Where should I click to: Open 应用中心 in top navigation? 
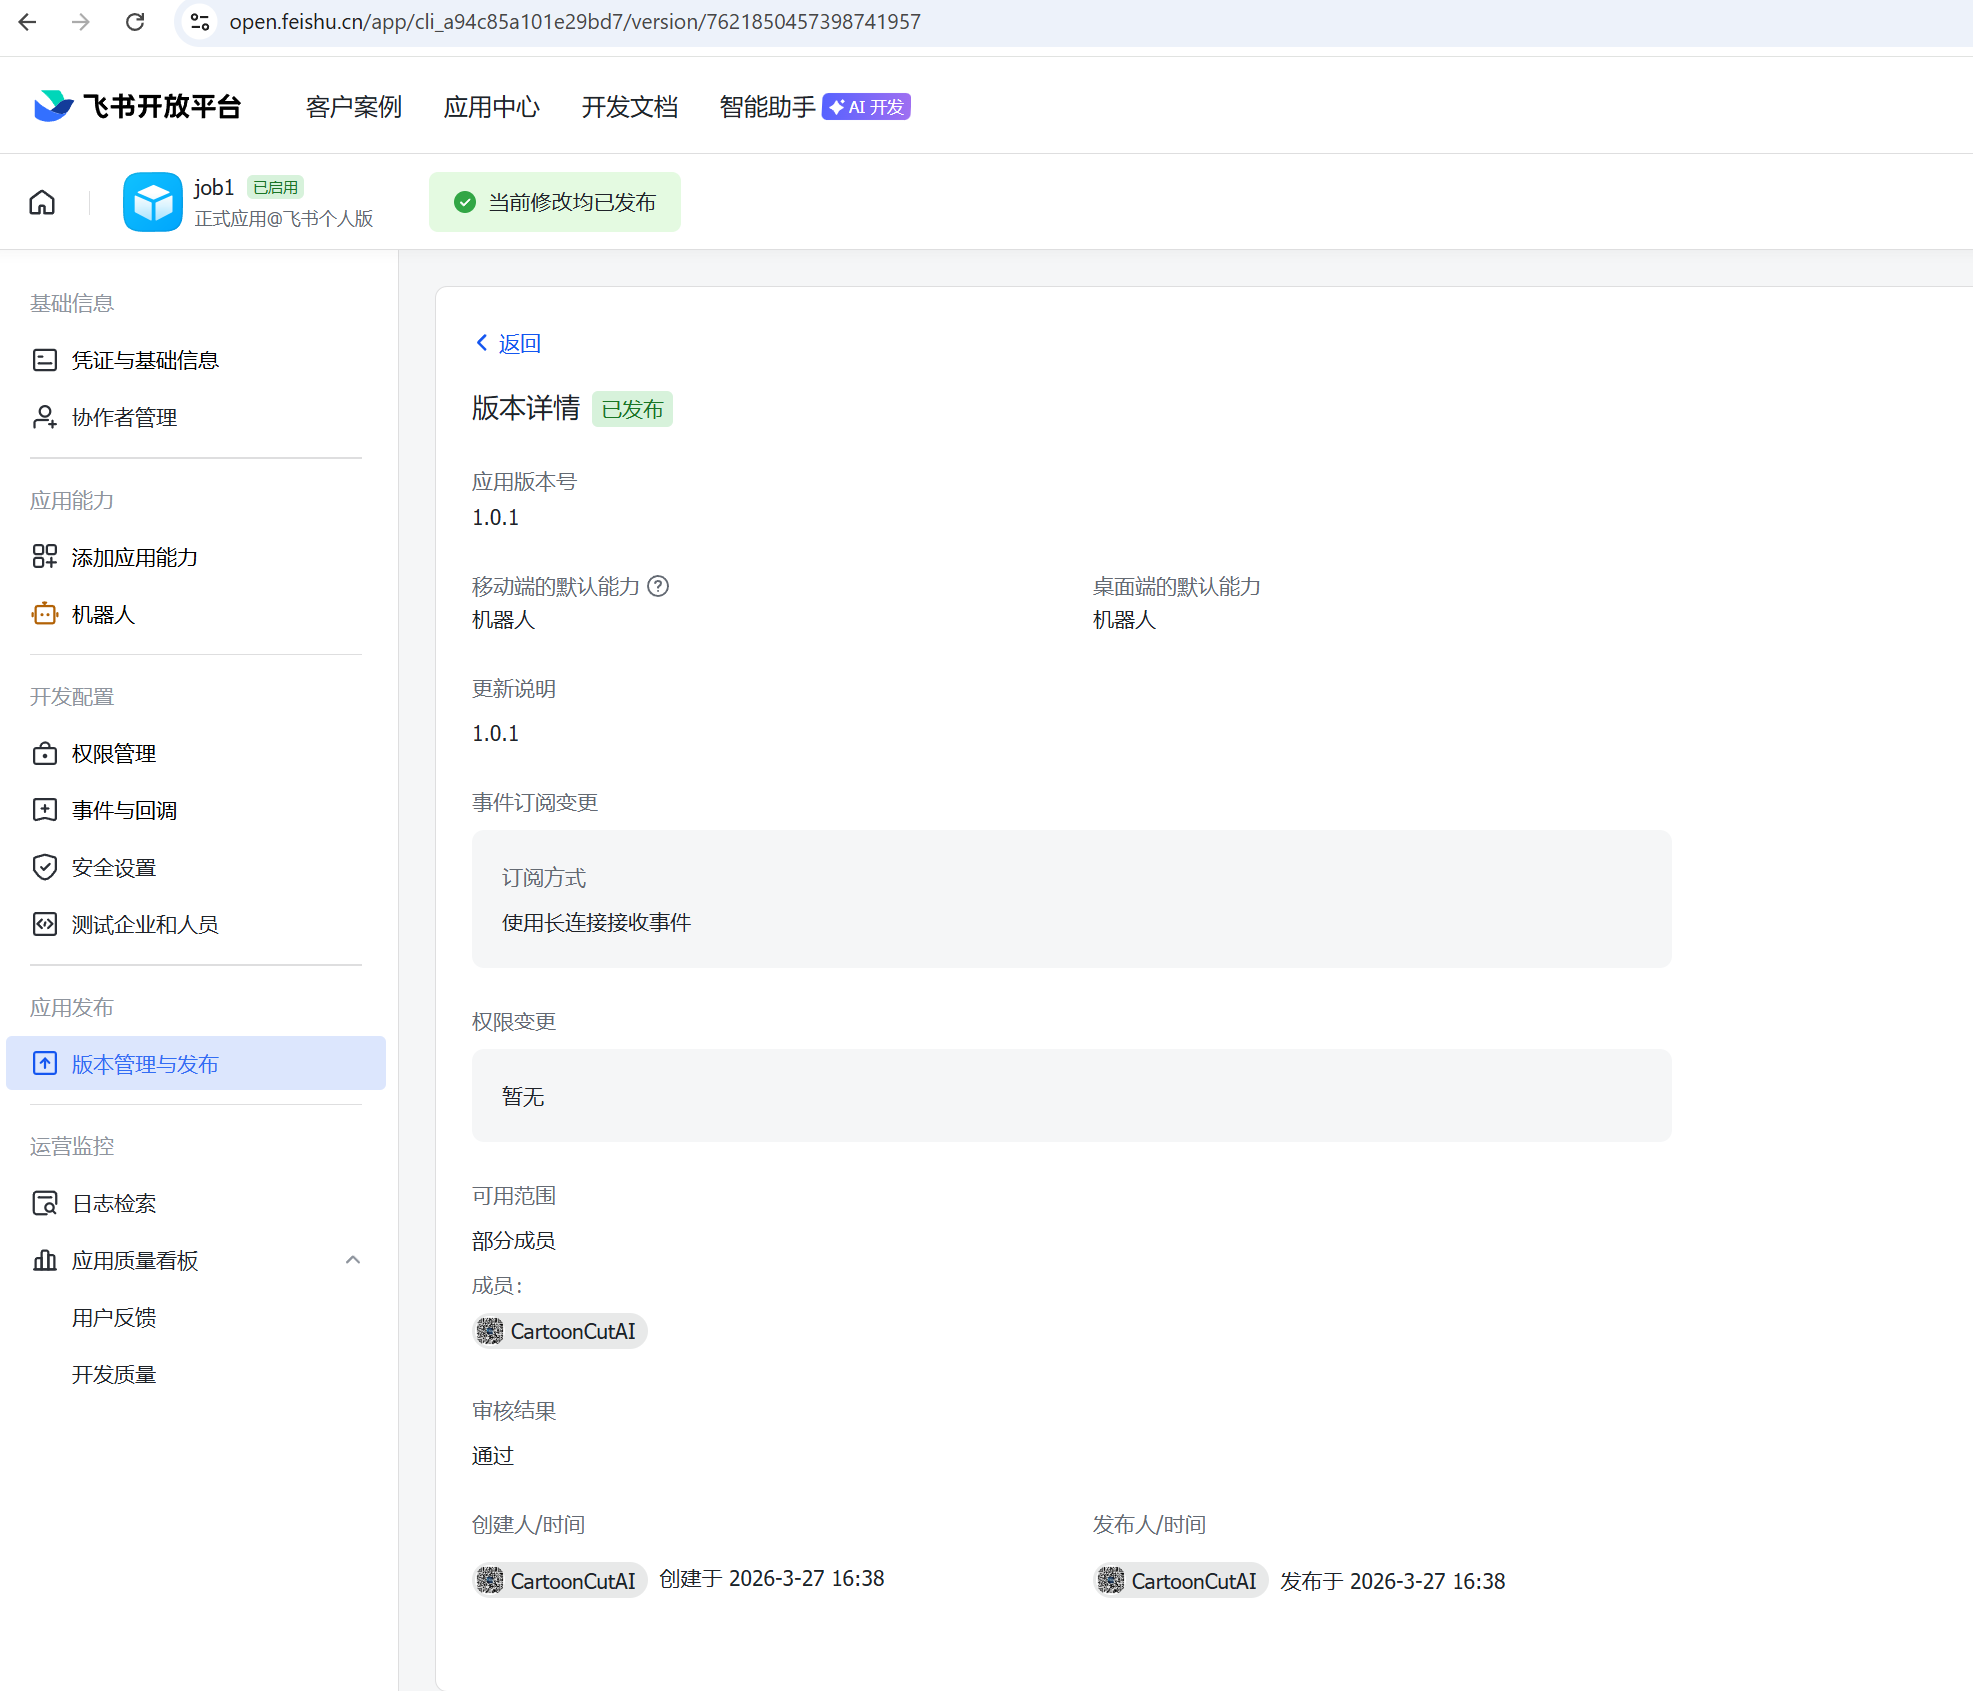(491, 107)
